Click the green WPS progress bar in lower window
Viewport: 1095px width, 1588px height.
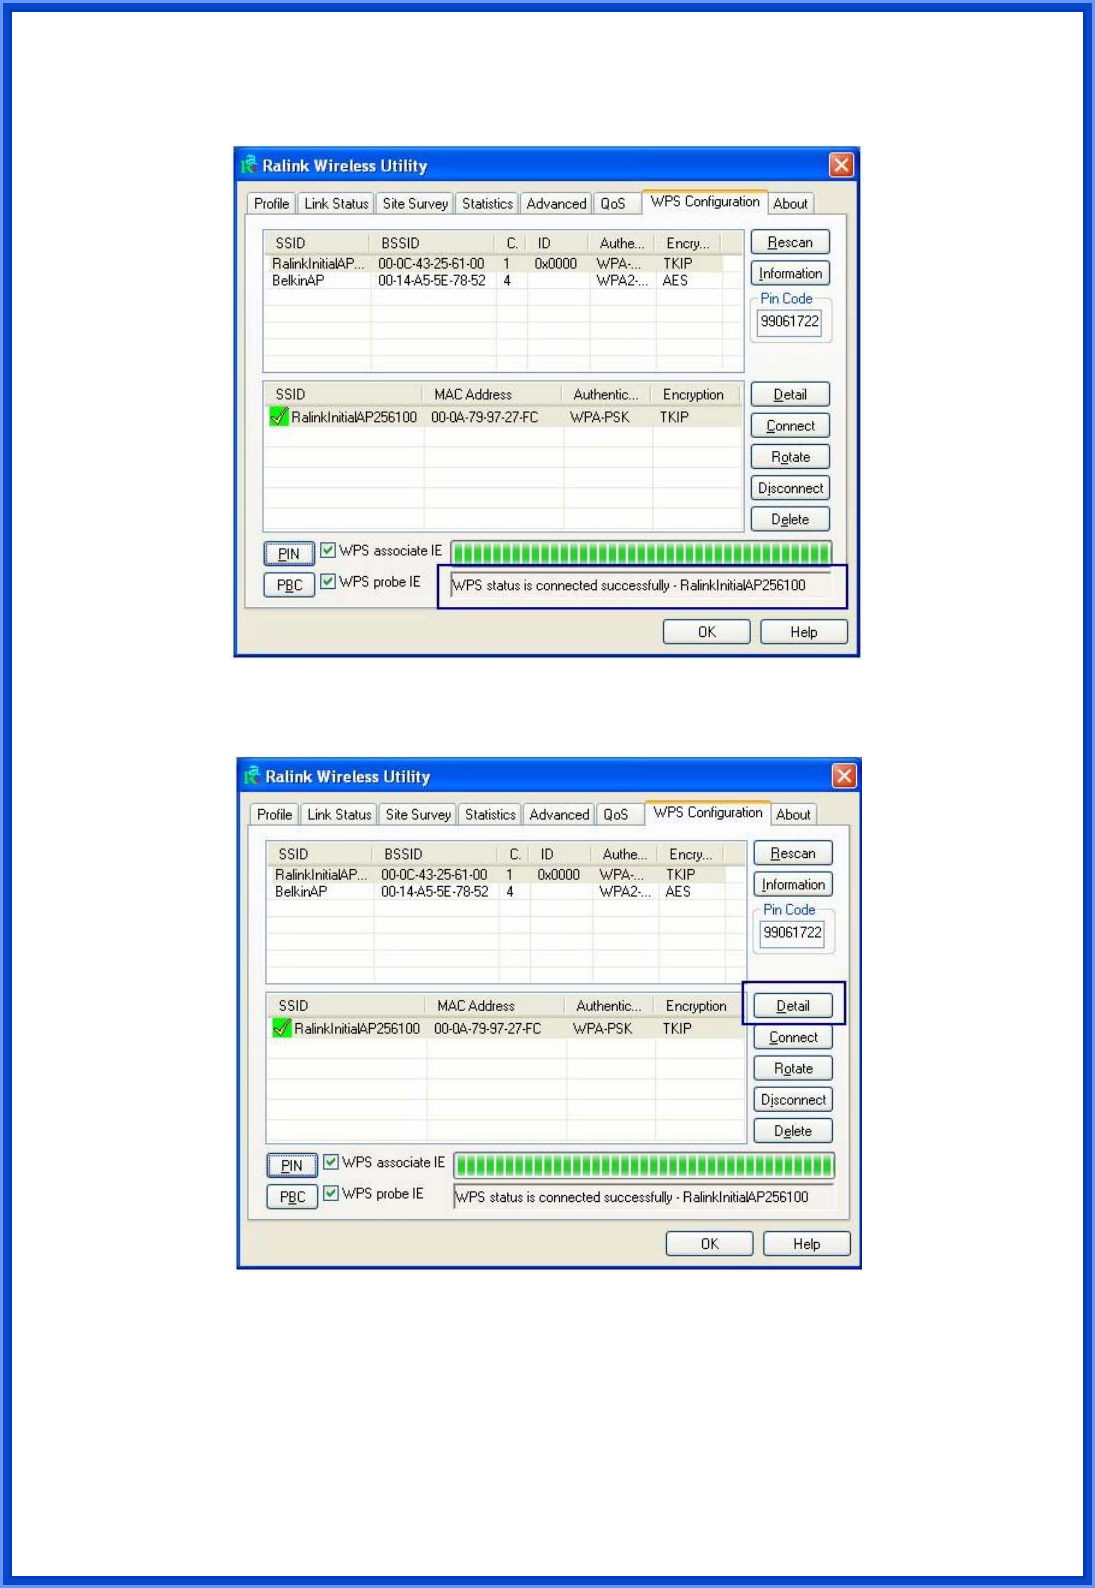click(644, 1165)
